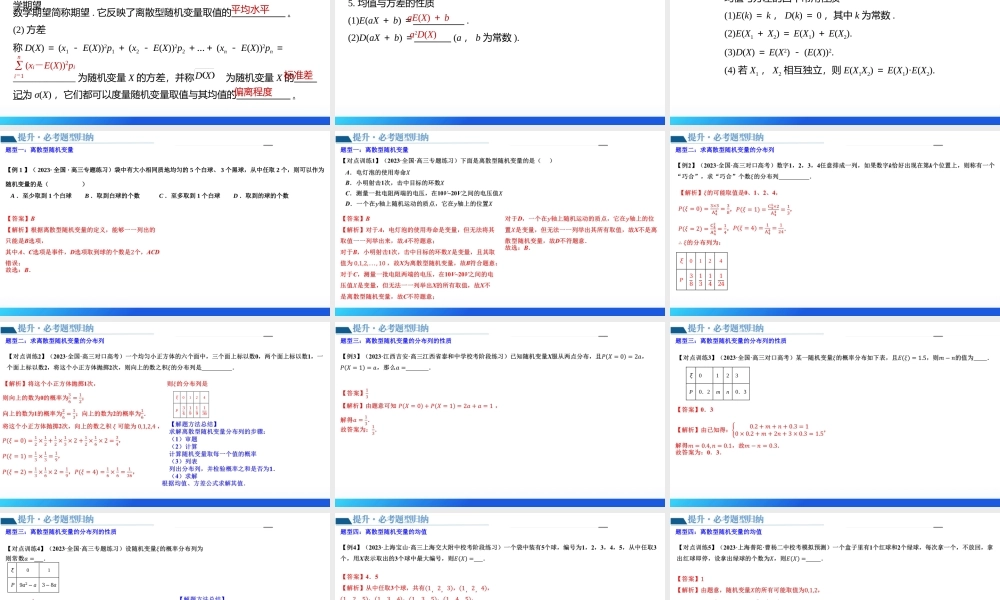Viewport: 1000px width, 600px height.
Task: Select the 例3 slide about 两点分布
Action: point(499,414)
